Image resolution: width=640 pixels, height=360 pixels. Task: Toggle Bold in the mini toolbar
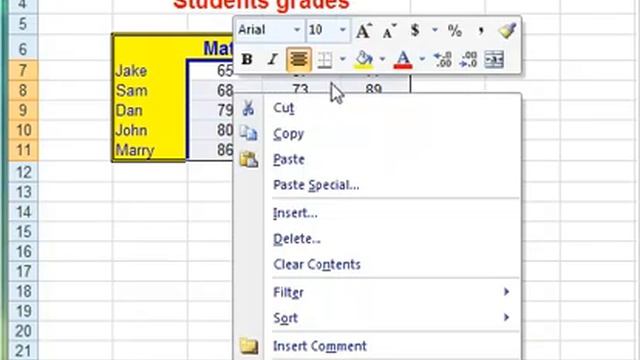click(x=247, y=60)
